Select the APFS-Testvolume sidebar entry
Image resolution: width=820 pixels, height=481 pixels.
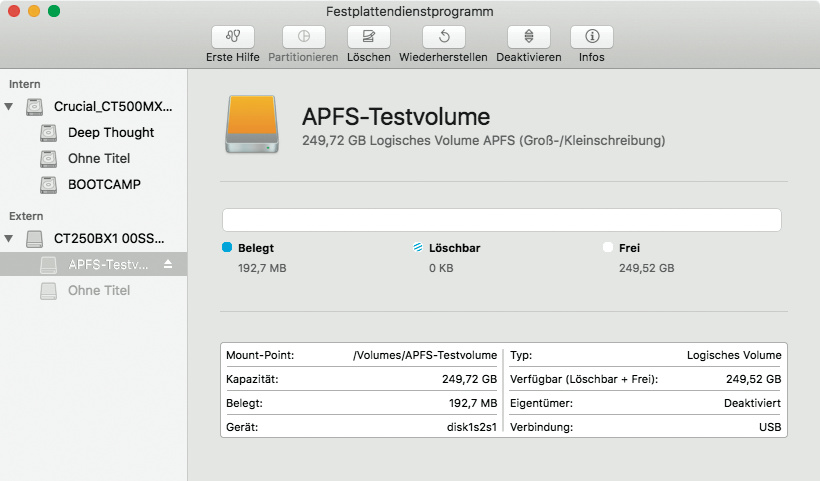point(108,264)
